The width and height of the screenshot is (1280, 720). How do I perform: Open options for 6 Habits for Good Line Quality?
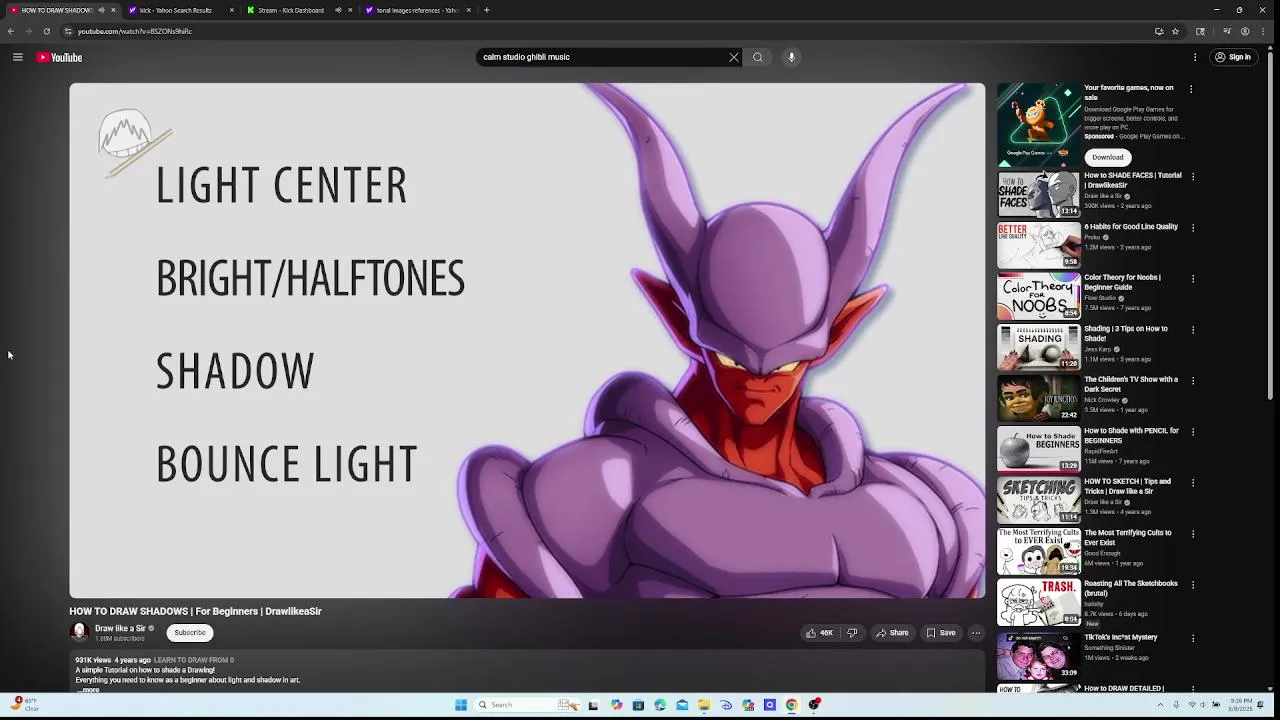click(x=1192, y=227)
